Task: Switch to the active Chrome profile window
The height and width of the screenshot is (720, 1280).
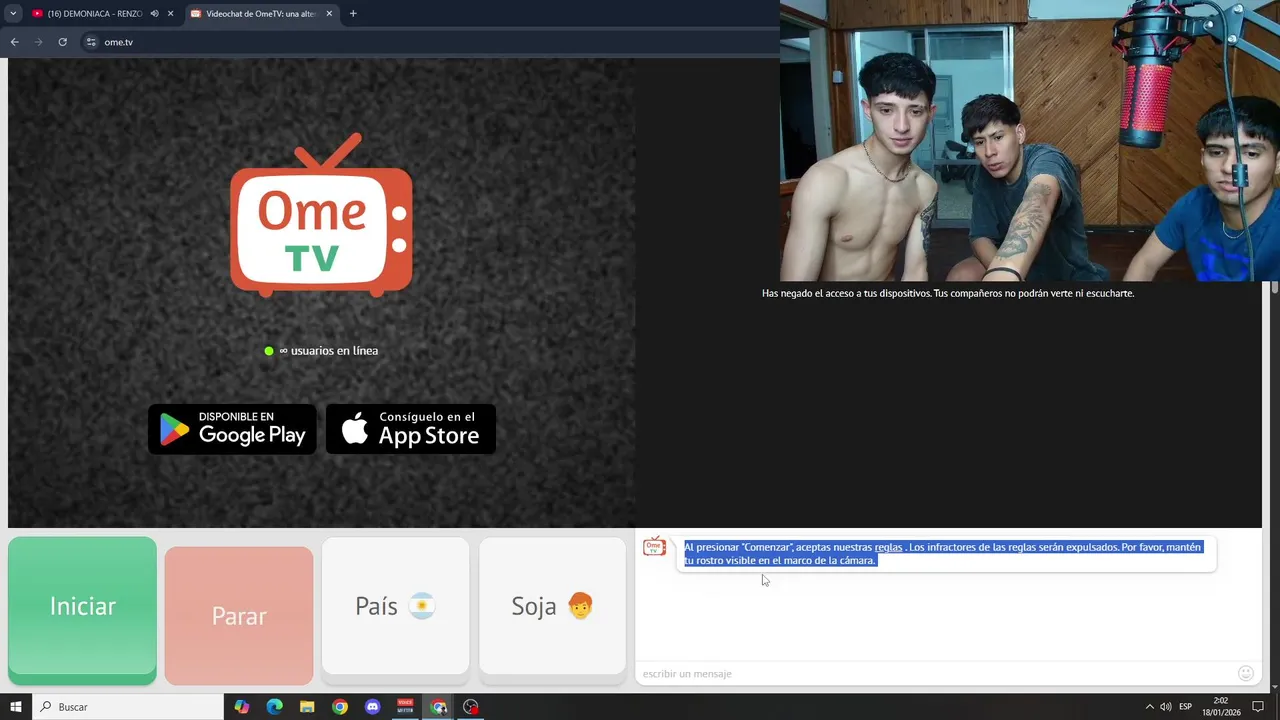Action: (438, 707)
